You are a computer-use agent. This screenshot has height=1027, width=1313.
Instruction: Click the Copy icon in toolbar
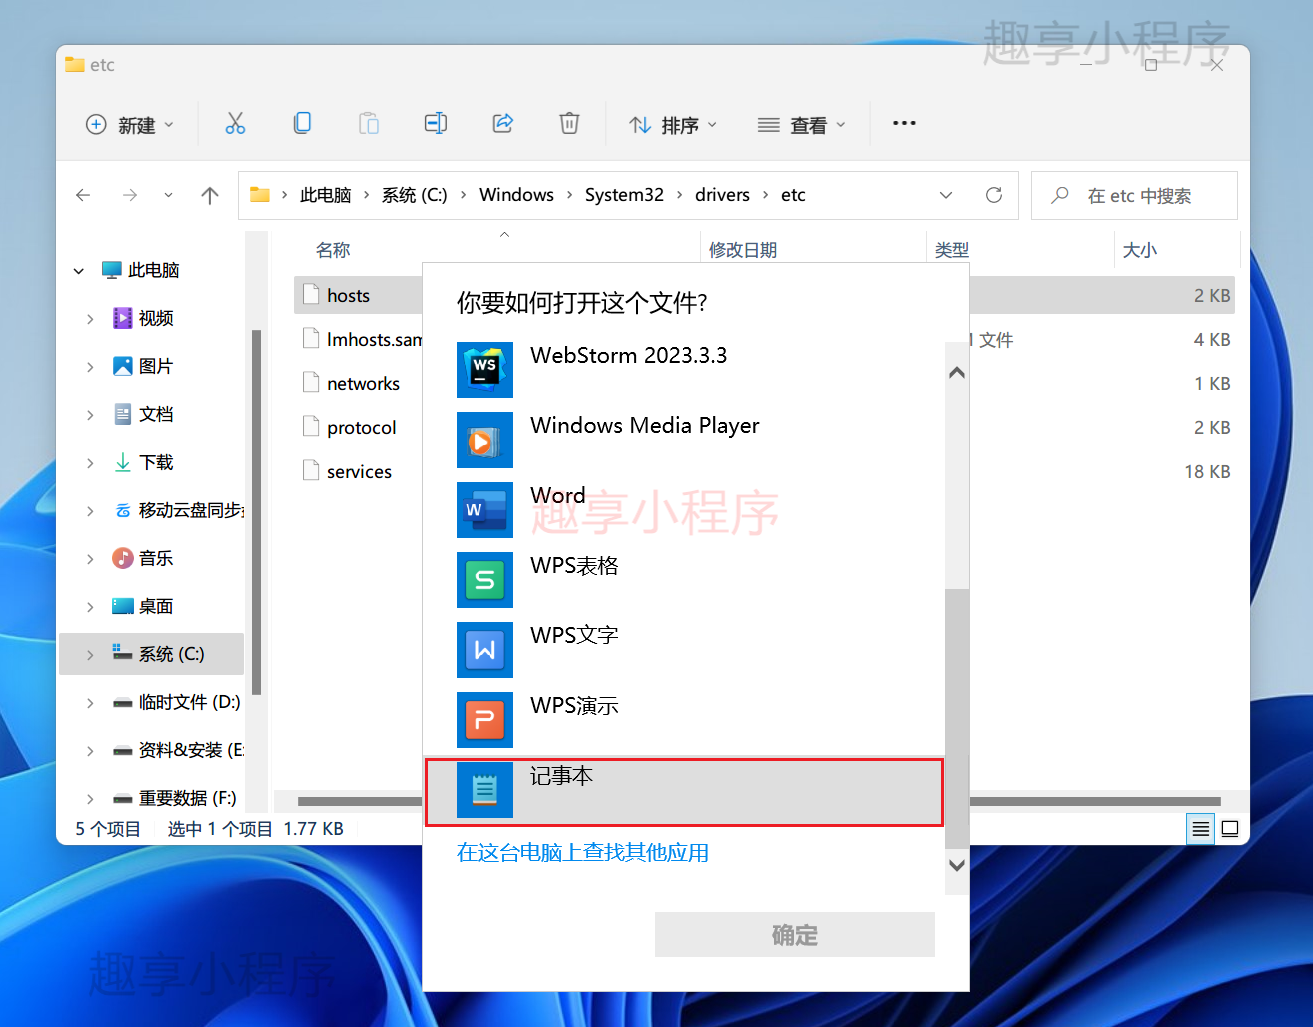302,123
